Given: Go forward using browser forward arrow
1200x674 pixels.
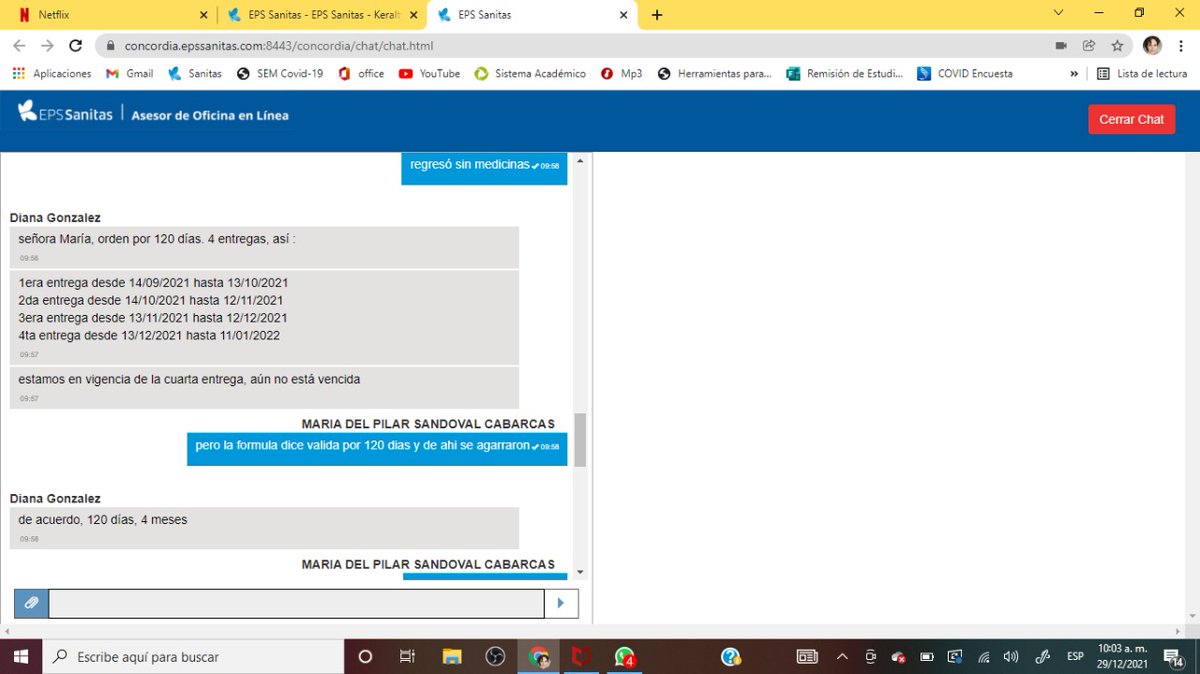Looking at the screenshot, I should [x=47, y=46].
